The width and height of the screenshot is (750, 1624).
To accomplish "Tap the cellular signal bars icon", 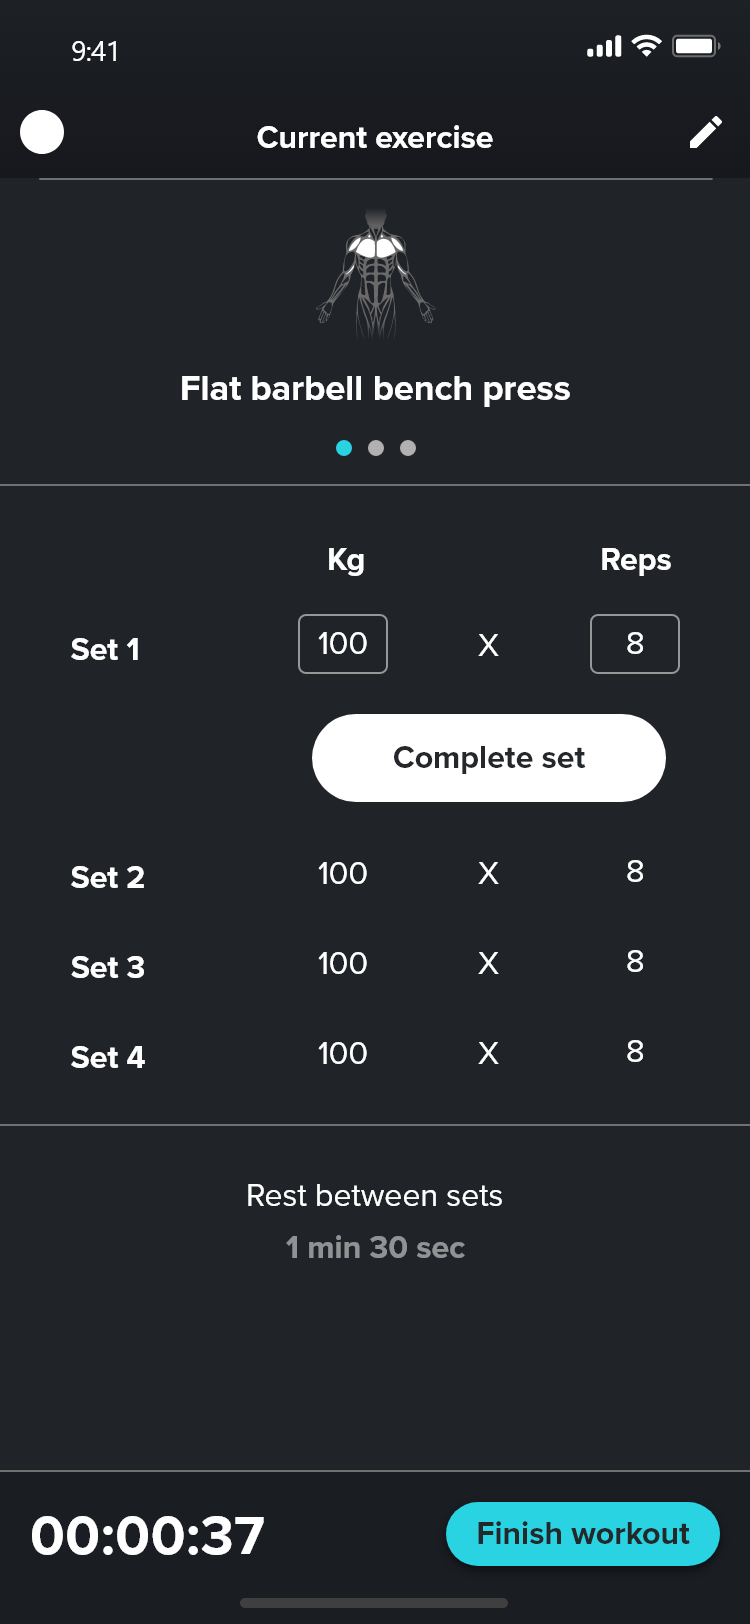I will click(x=604, y=47).
